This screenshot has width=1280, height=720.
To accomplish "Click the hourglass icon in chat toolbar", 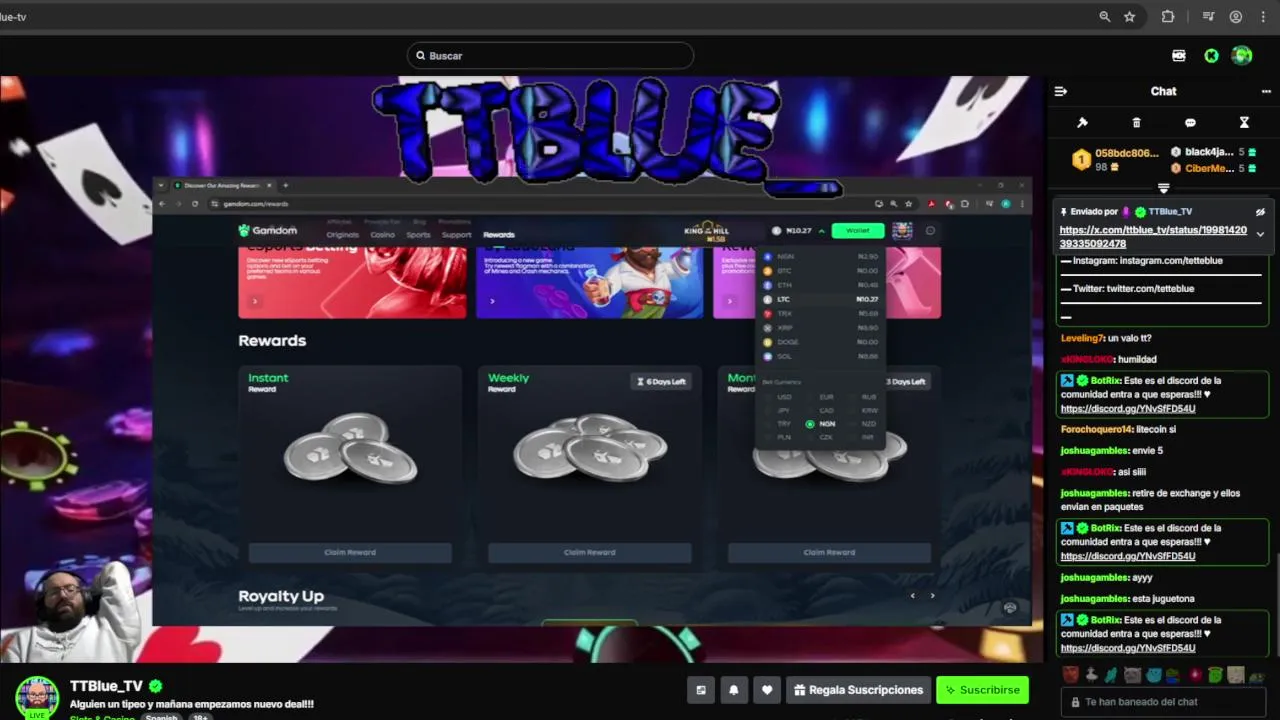I will (1244, 122).
